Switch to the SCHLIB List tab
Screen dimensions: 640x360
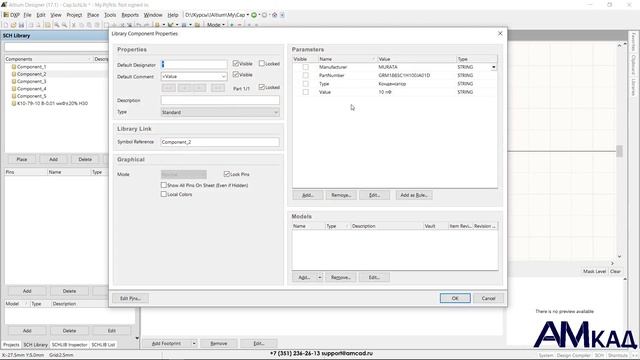coord(103,344)
